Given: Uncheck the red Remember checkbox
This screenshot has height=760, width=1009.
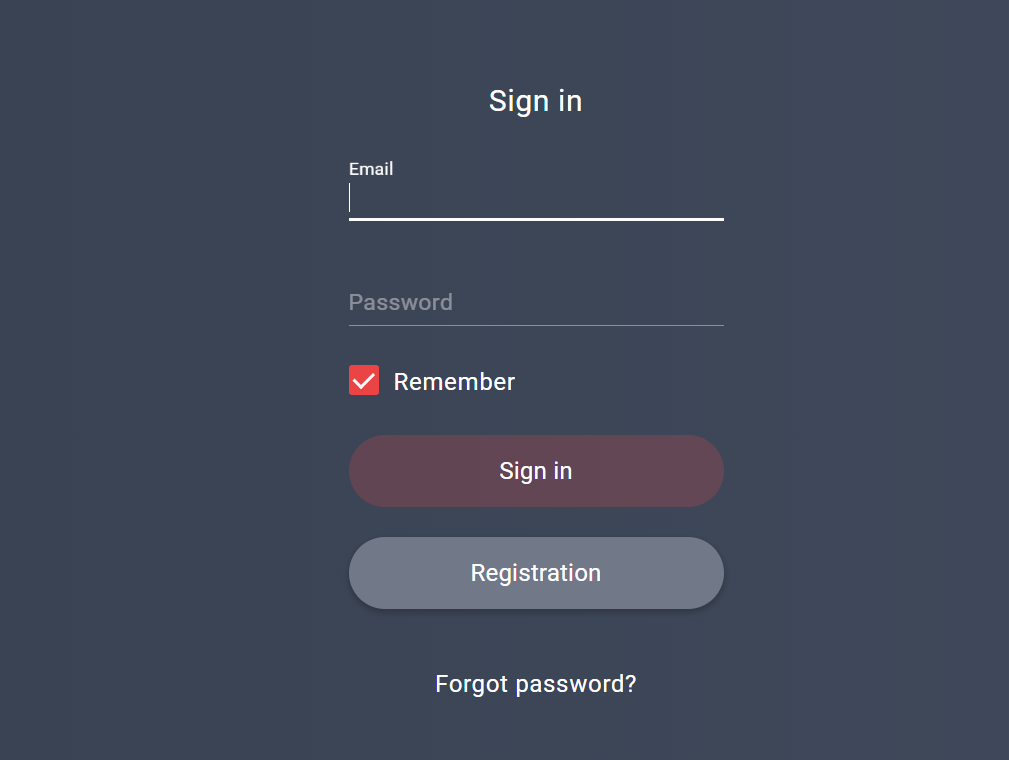Looking at the screenshot, I should click(364, 381).
